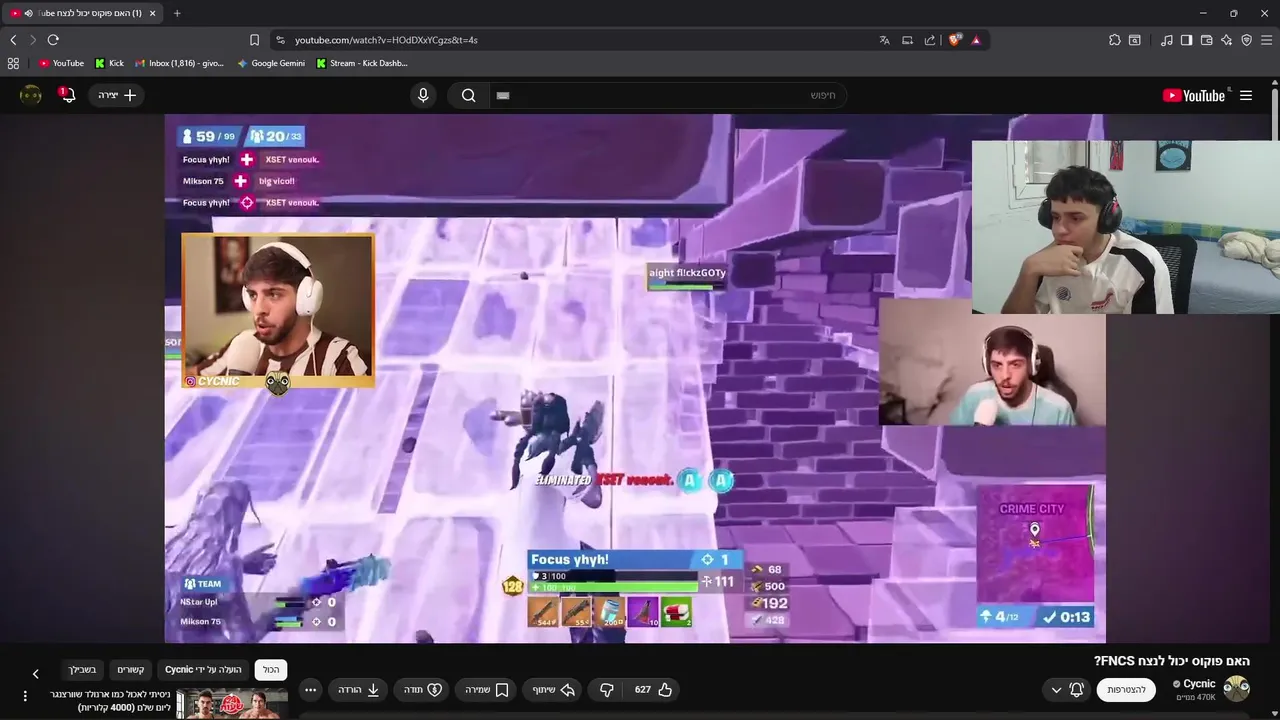Open subscription notification bell dropdown
The width and height of the screenshot is (1280, 720).
tap(1066, 689)
